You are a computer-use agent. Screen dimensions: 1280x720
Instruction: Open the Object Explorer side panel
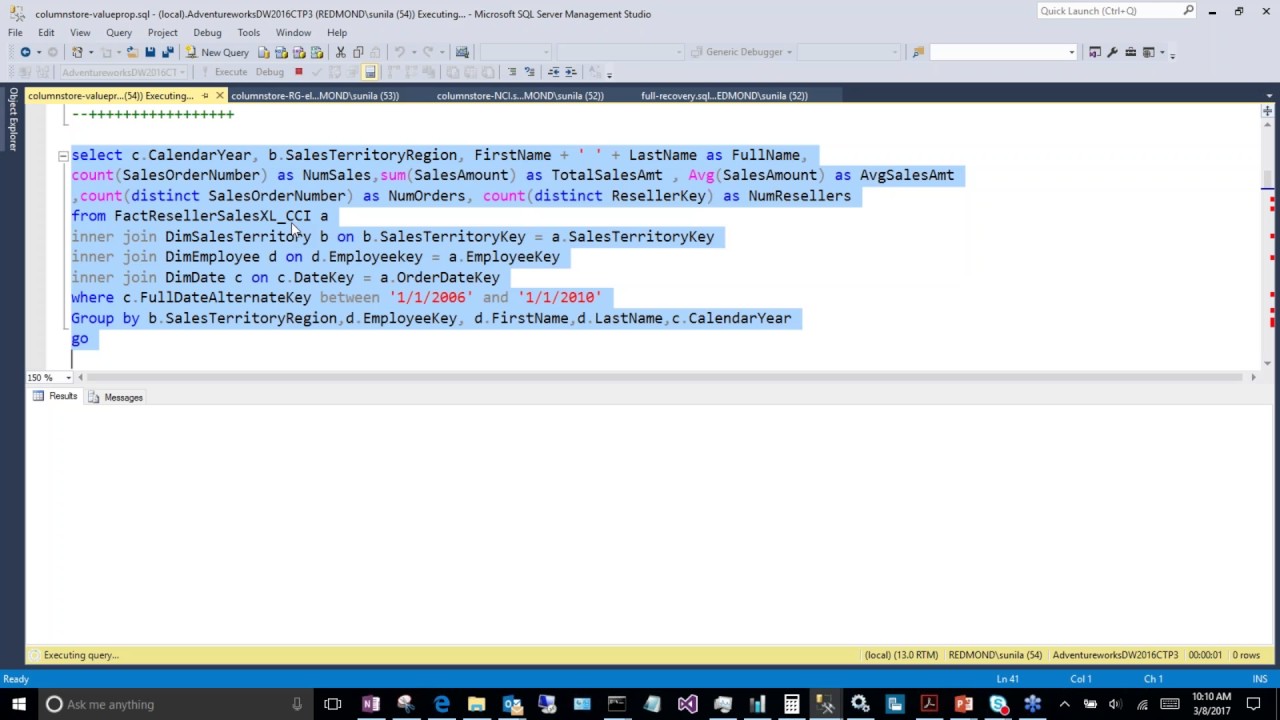point(13,119)
